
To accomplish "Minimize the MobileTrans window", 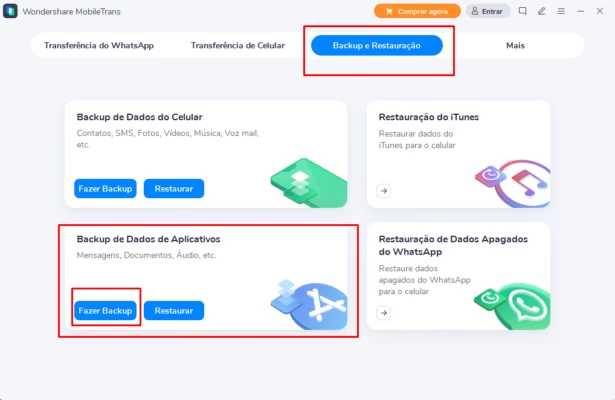I will (x=580, y=11).
